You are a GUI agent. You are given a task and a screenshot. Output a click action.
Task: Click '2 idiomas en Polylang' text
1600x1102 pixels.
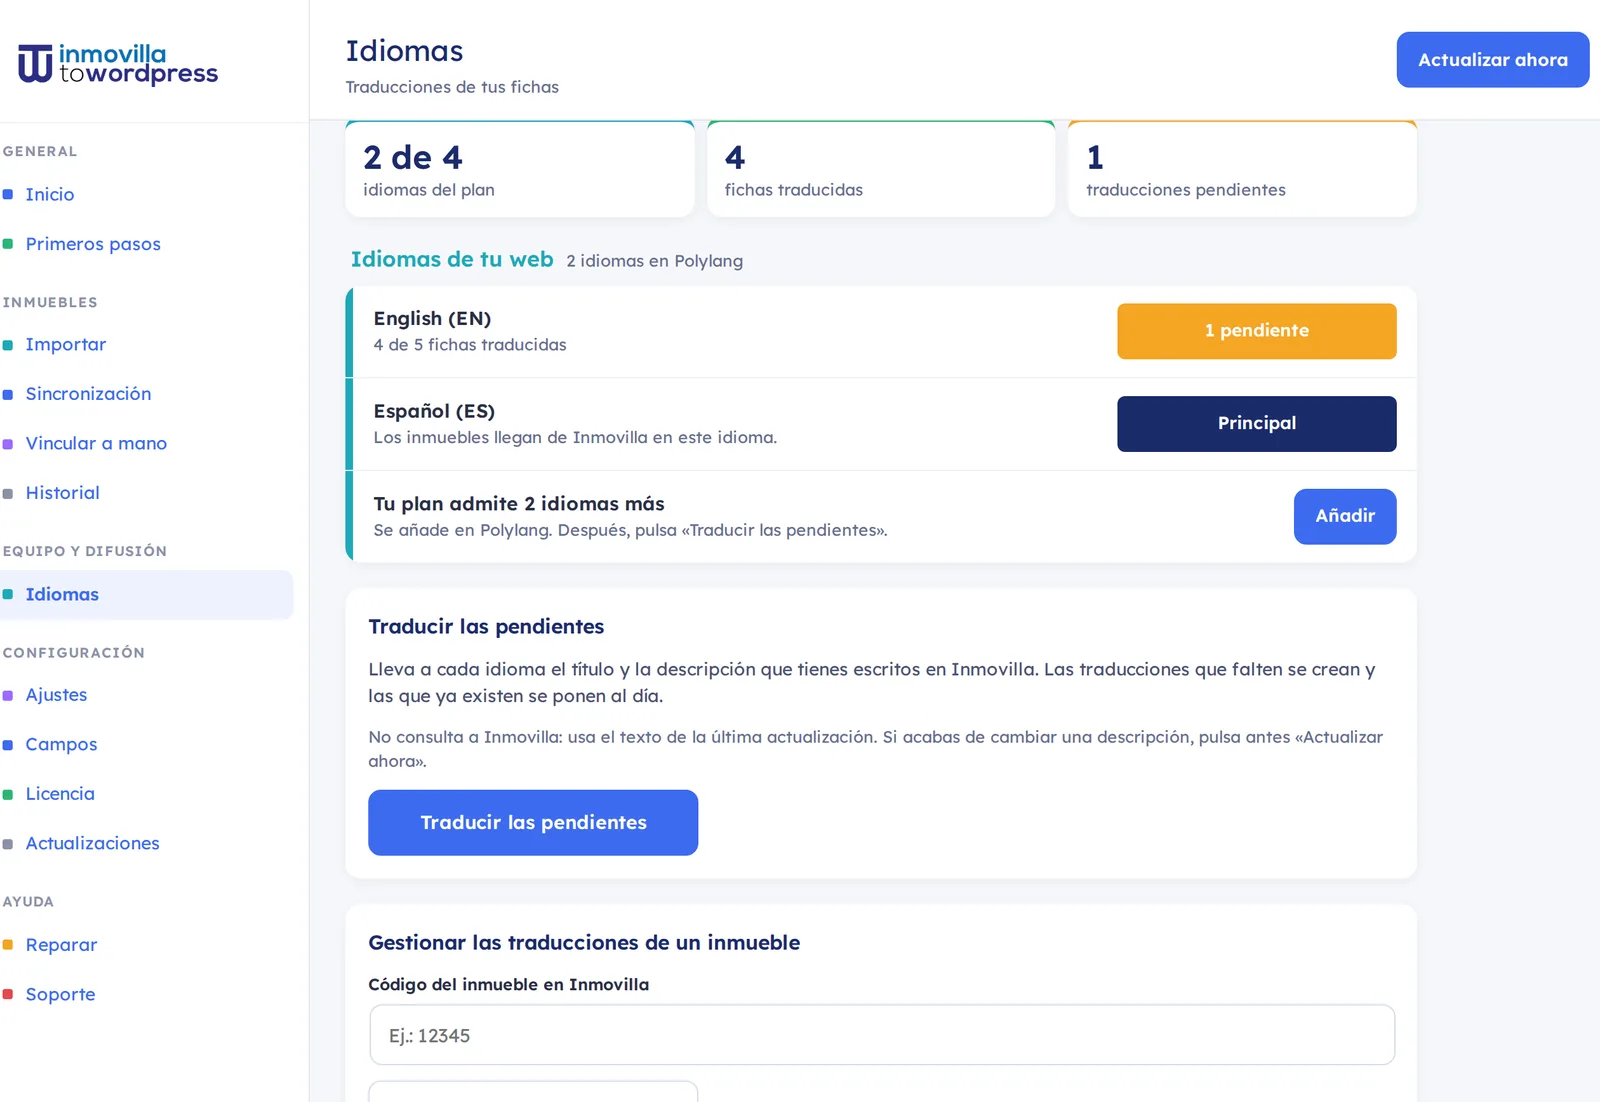tap(655, 261)
